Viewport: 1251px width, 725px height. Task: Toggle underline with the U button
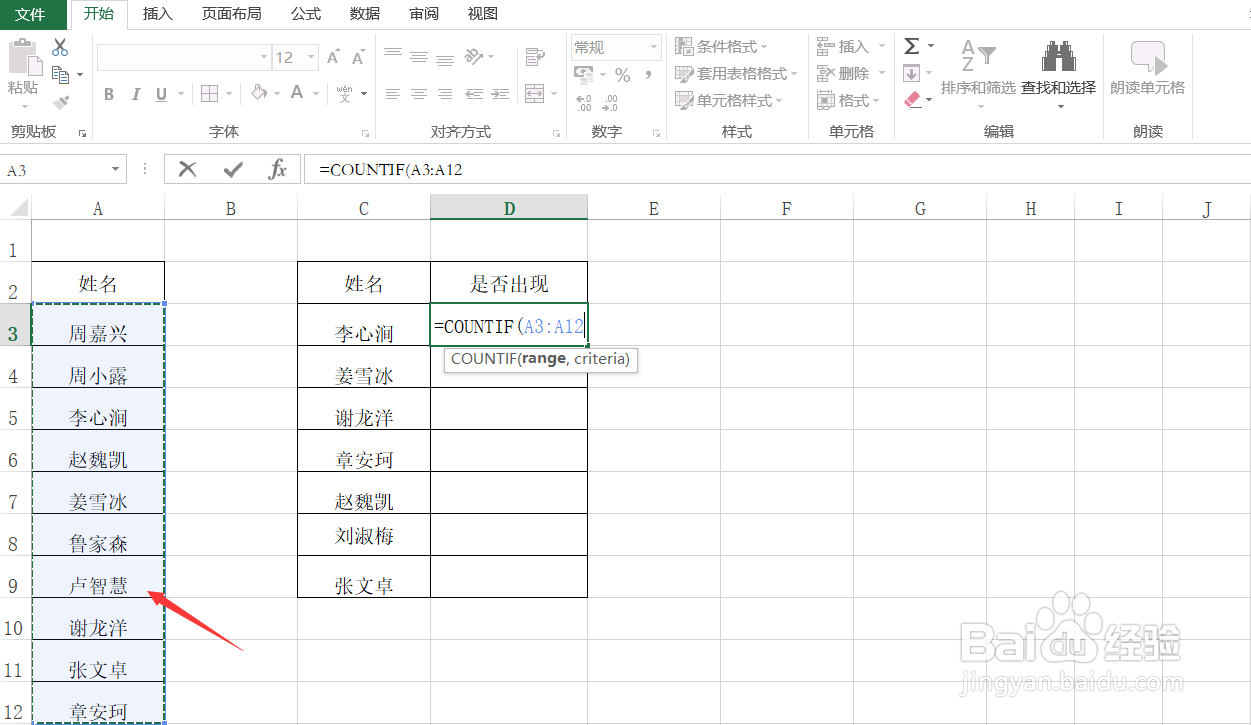(x=160, y=94)
